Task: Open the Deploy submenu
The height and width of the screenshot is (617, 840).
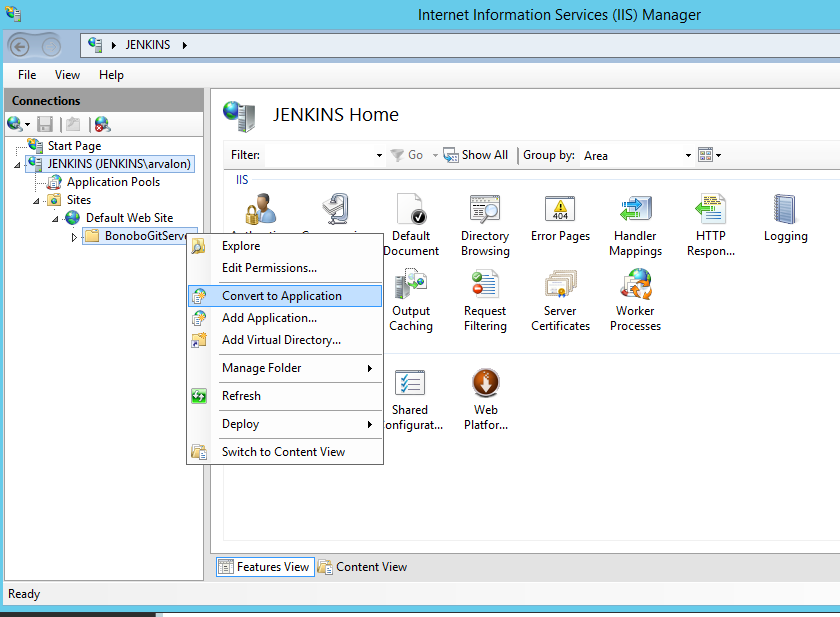Action: pyautogui.click(x=285, y=424)
